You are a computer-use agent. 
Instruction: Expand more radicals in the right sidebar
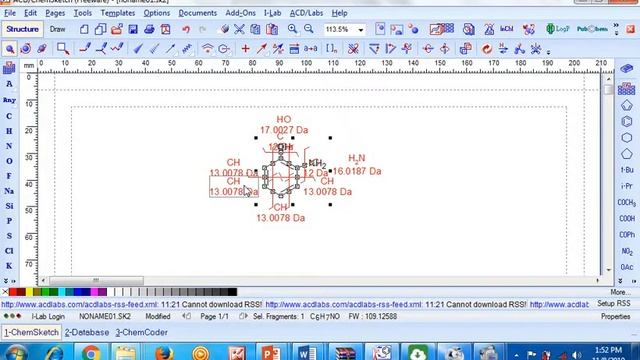620,281
